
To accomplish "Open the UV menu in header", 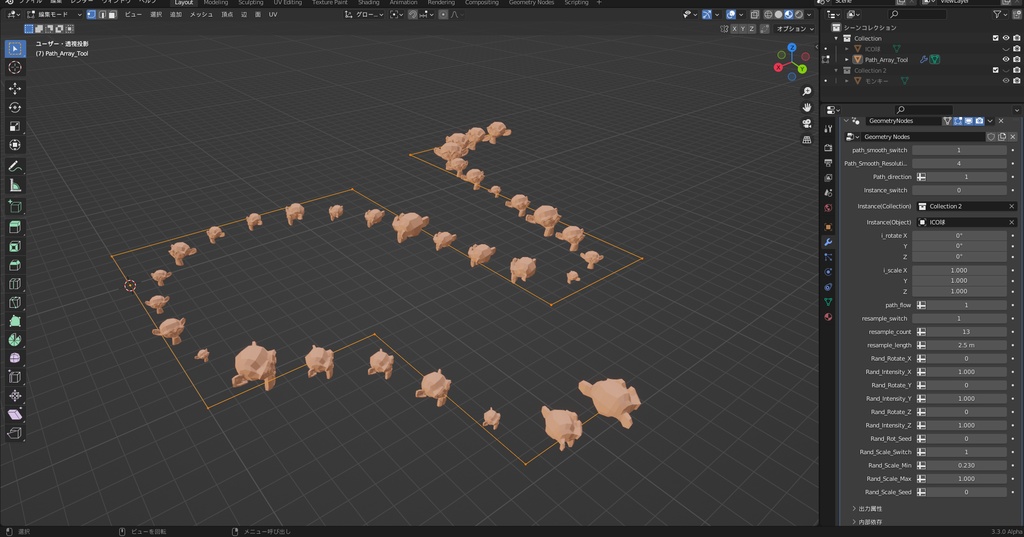I will pos(273,14).
